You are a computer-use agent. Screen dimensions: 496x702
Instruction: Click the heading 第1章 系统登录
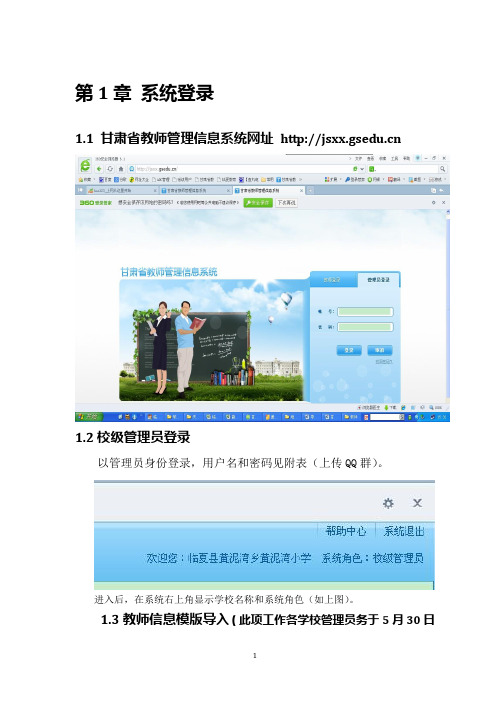point(144,93)
